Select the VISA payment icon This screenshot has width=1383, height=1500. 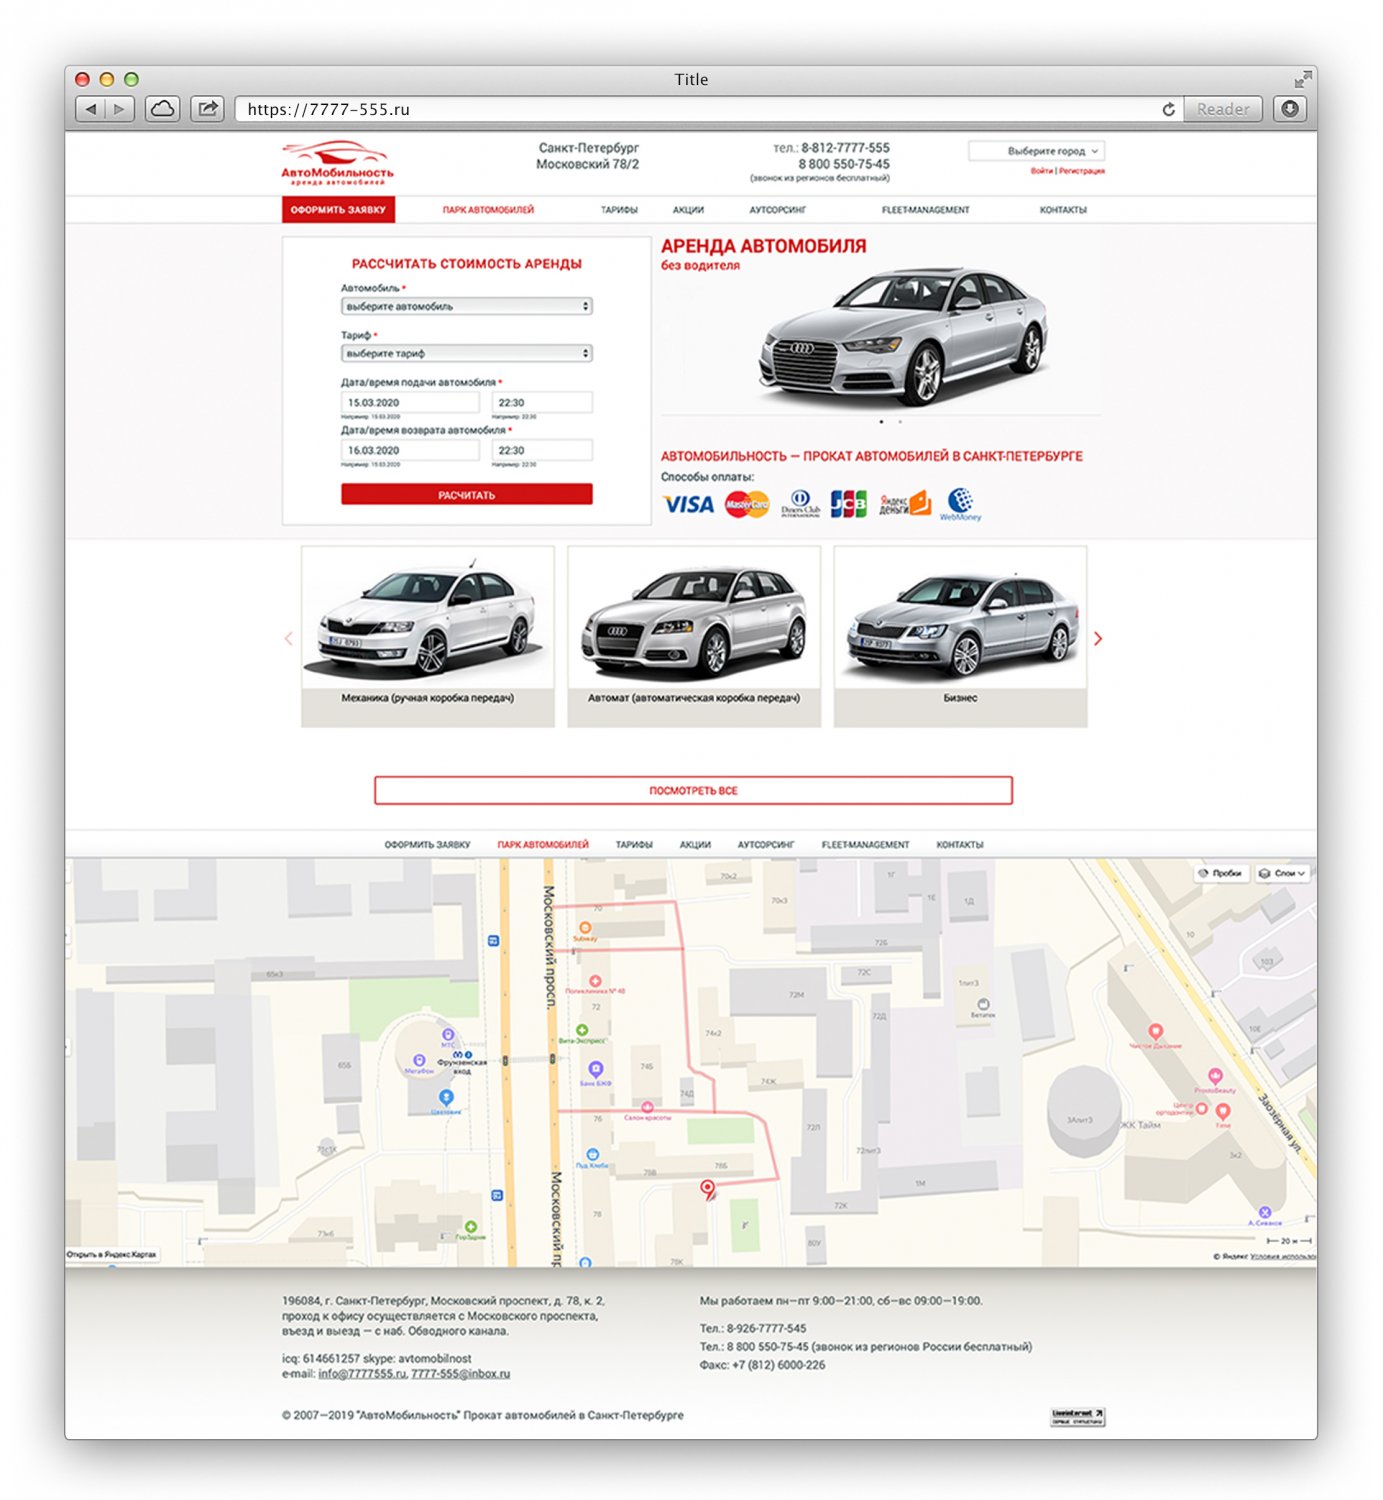(x=688, y=504)
